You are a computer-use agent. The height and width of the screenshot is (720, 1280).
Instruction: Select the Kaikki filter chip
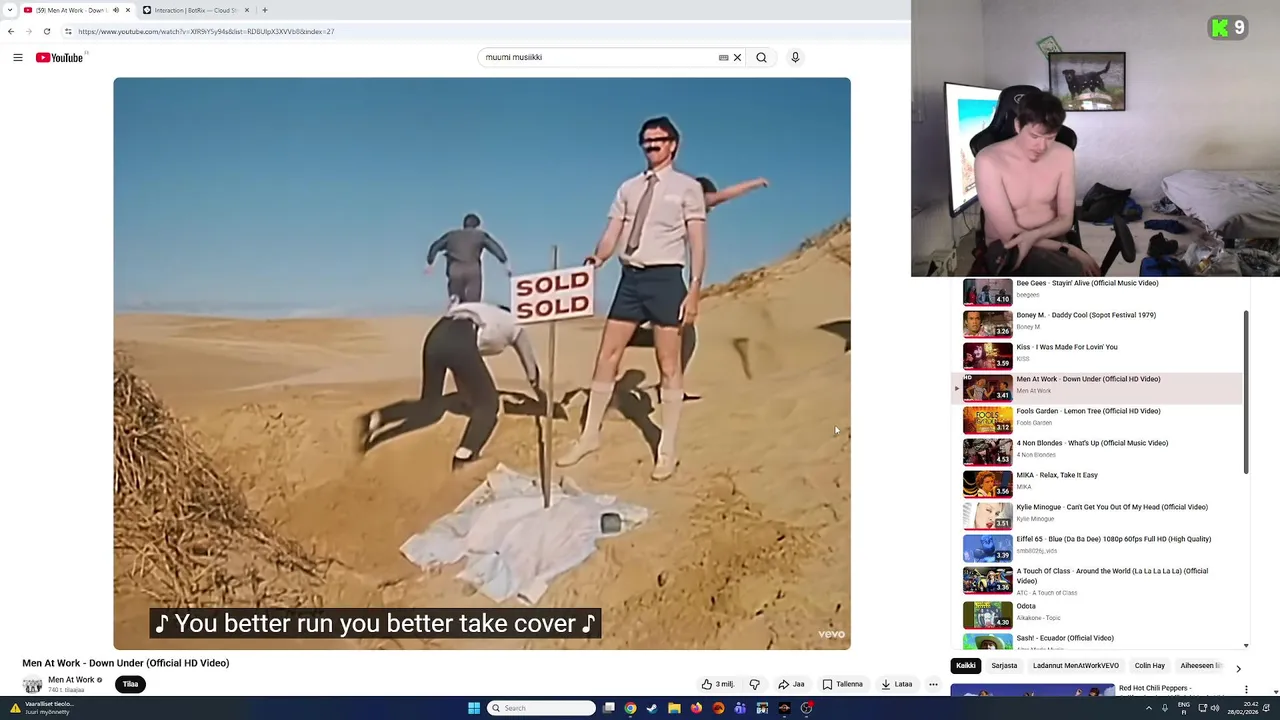click(965, 665)
